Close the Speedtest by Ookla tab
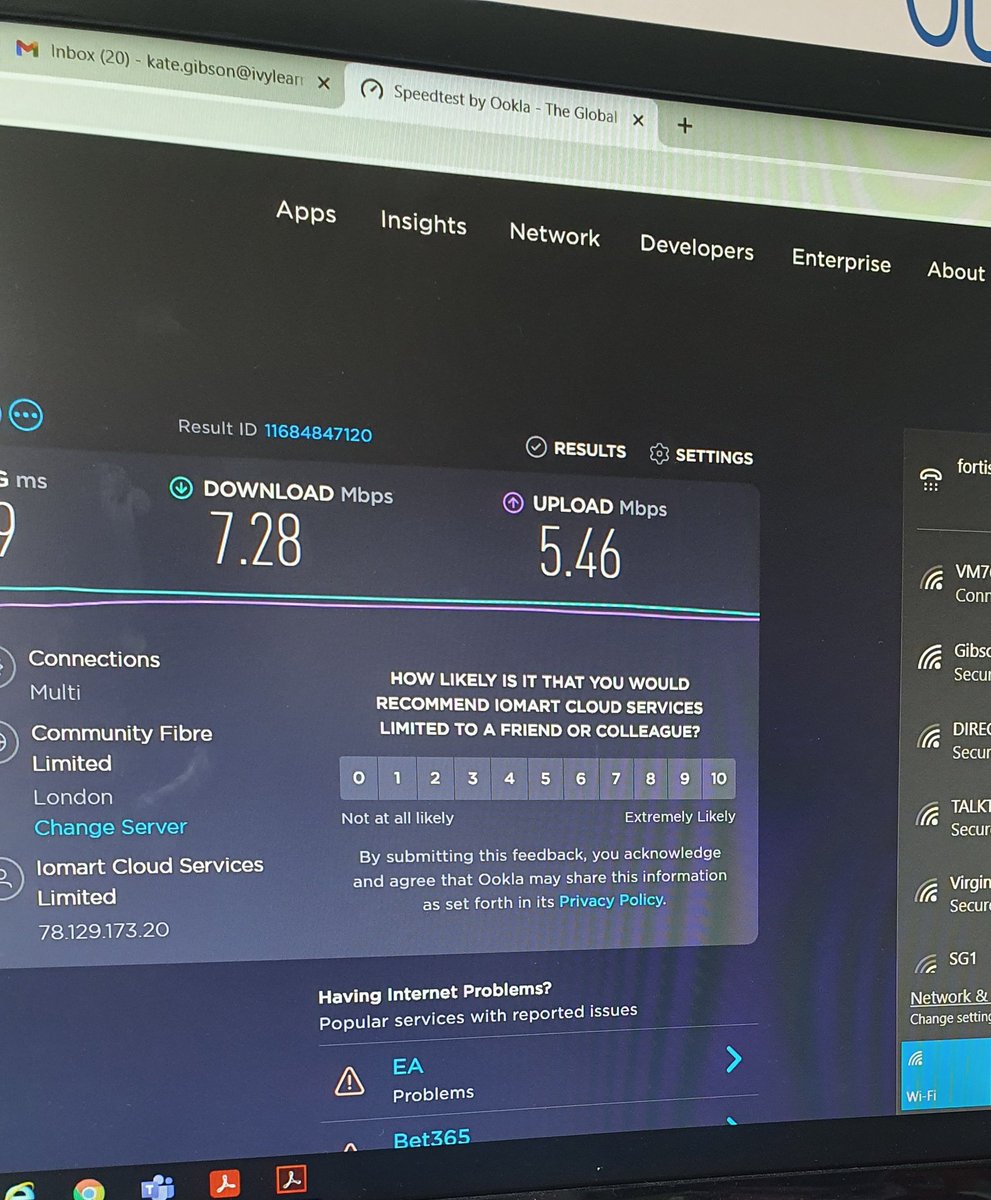This screenshot has width=991, height=1200. [x=638, y=120]
